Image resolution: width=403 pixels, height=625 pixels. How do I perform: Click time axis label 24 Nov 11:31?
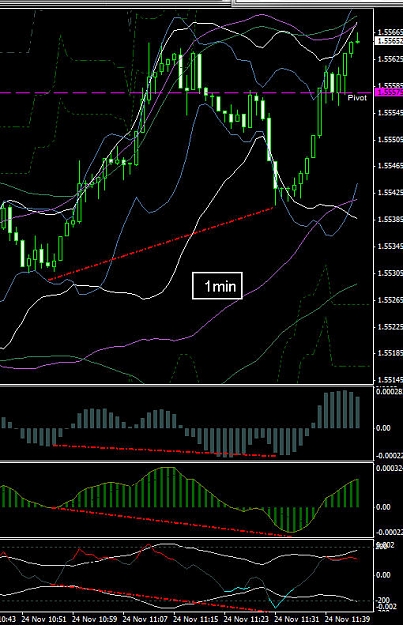tap(297, 619)
